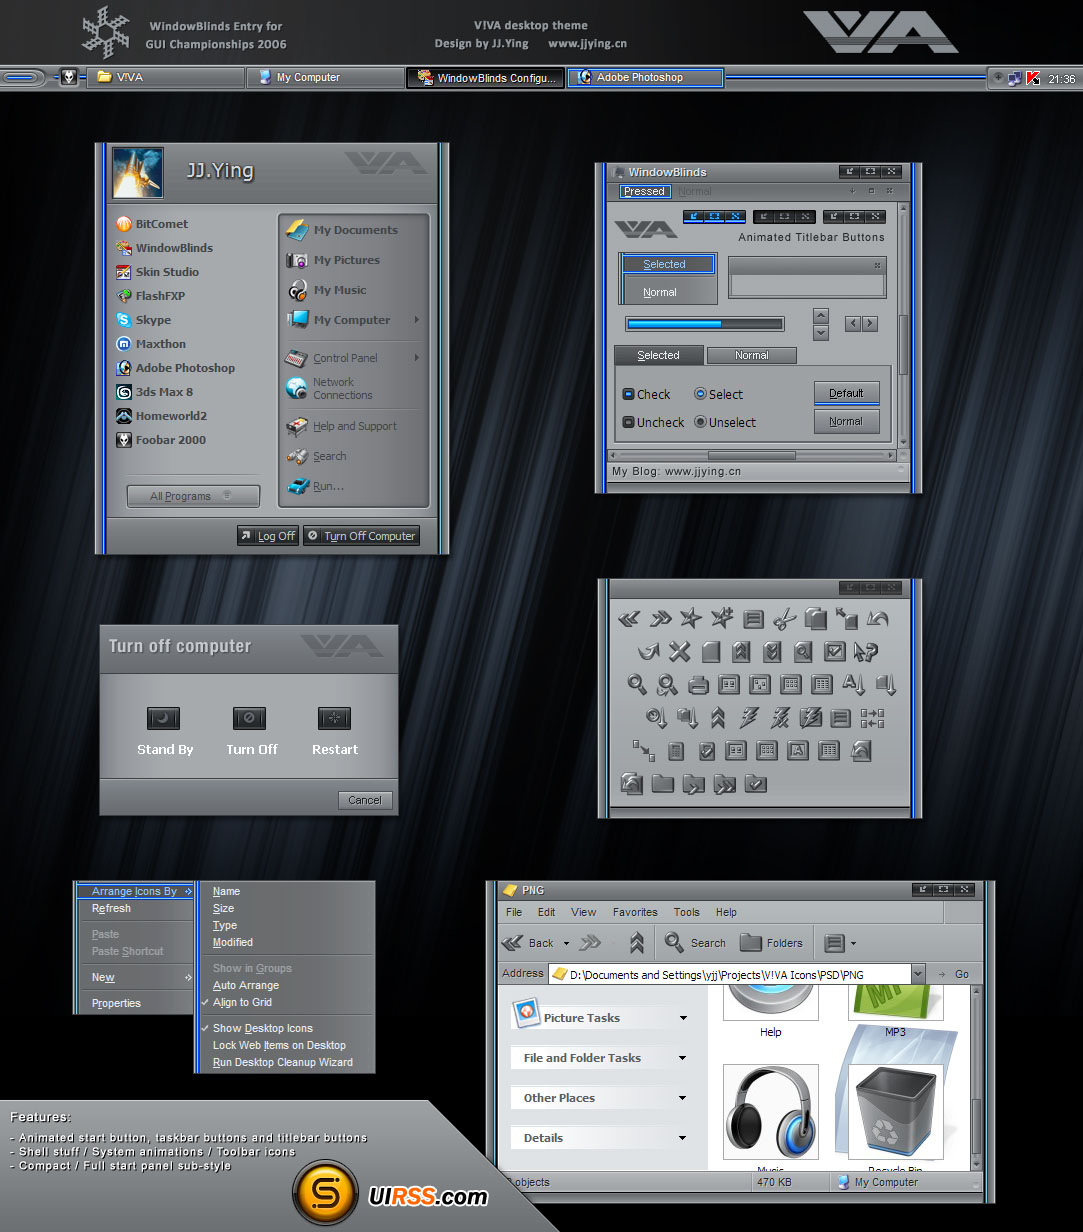Click the Log Off button
The image size is (1083, 1232).
click(x=268, y=536)
